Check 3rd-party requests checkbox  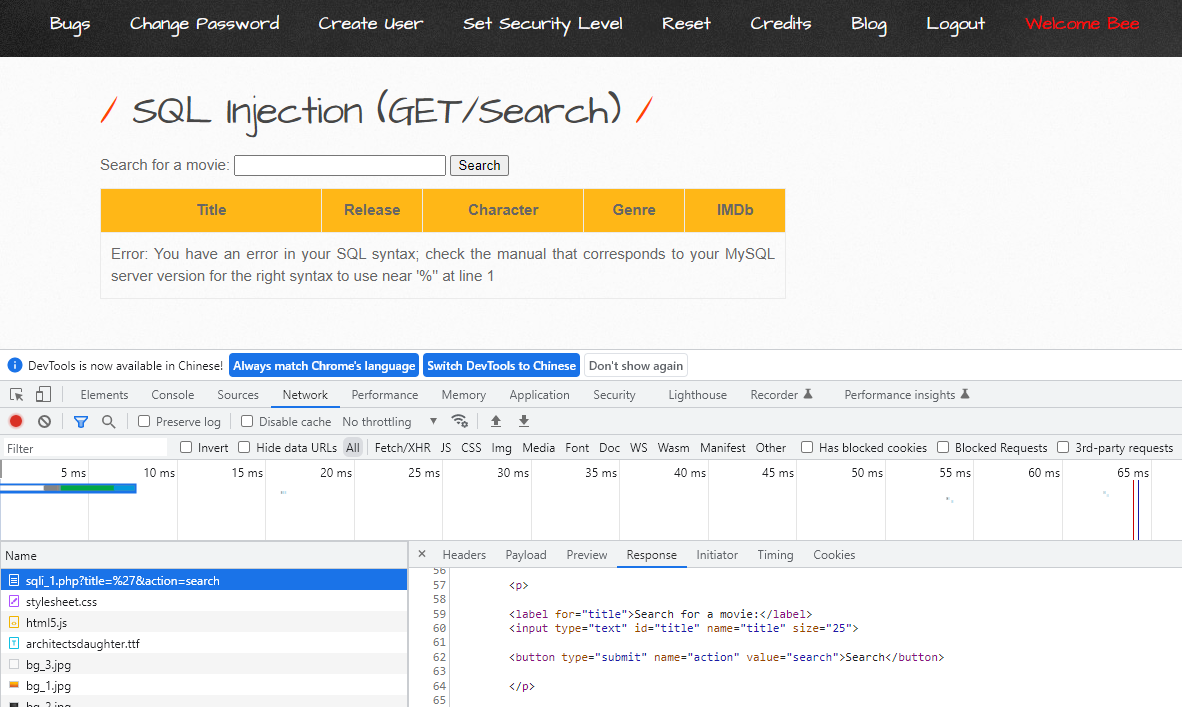point(1063,447)
